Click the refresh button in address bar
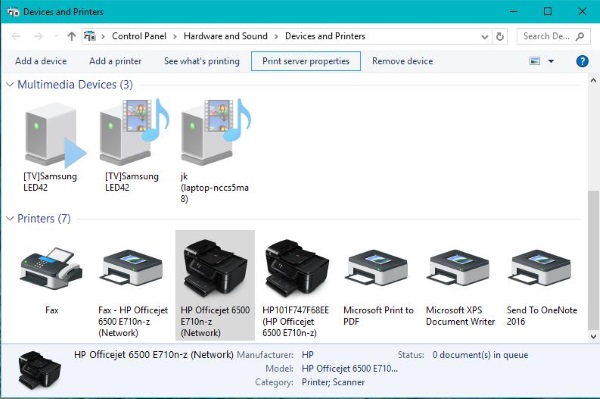The width and height of the screenshot is (600, 399). [500, 37]
